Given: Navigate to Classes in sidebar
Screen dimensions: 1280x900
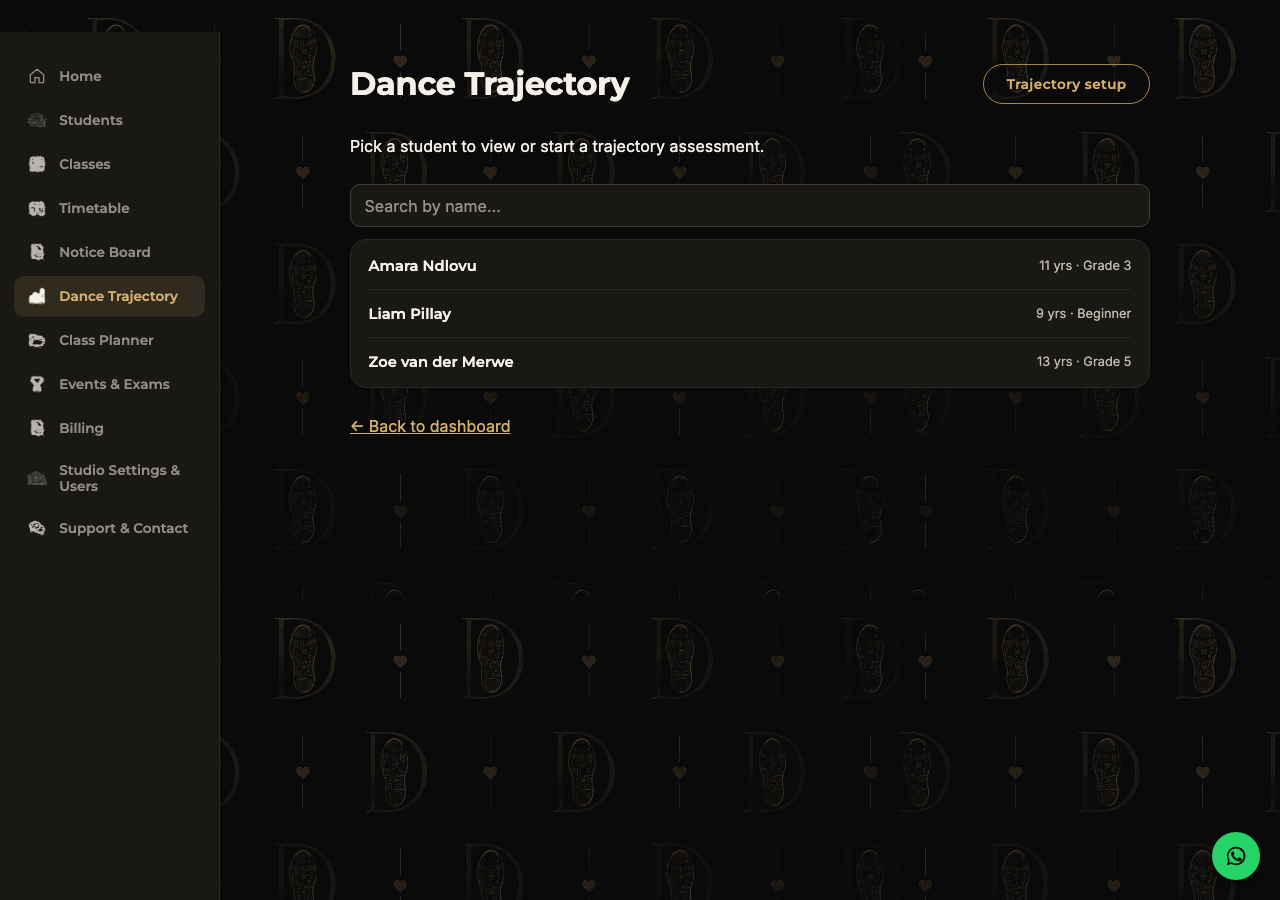Looking at the screenshot, I should 109,164.
